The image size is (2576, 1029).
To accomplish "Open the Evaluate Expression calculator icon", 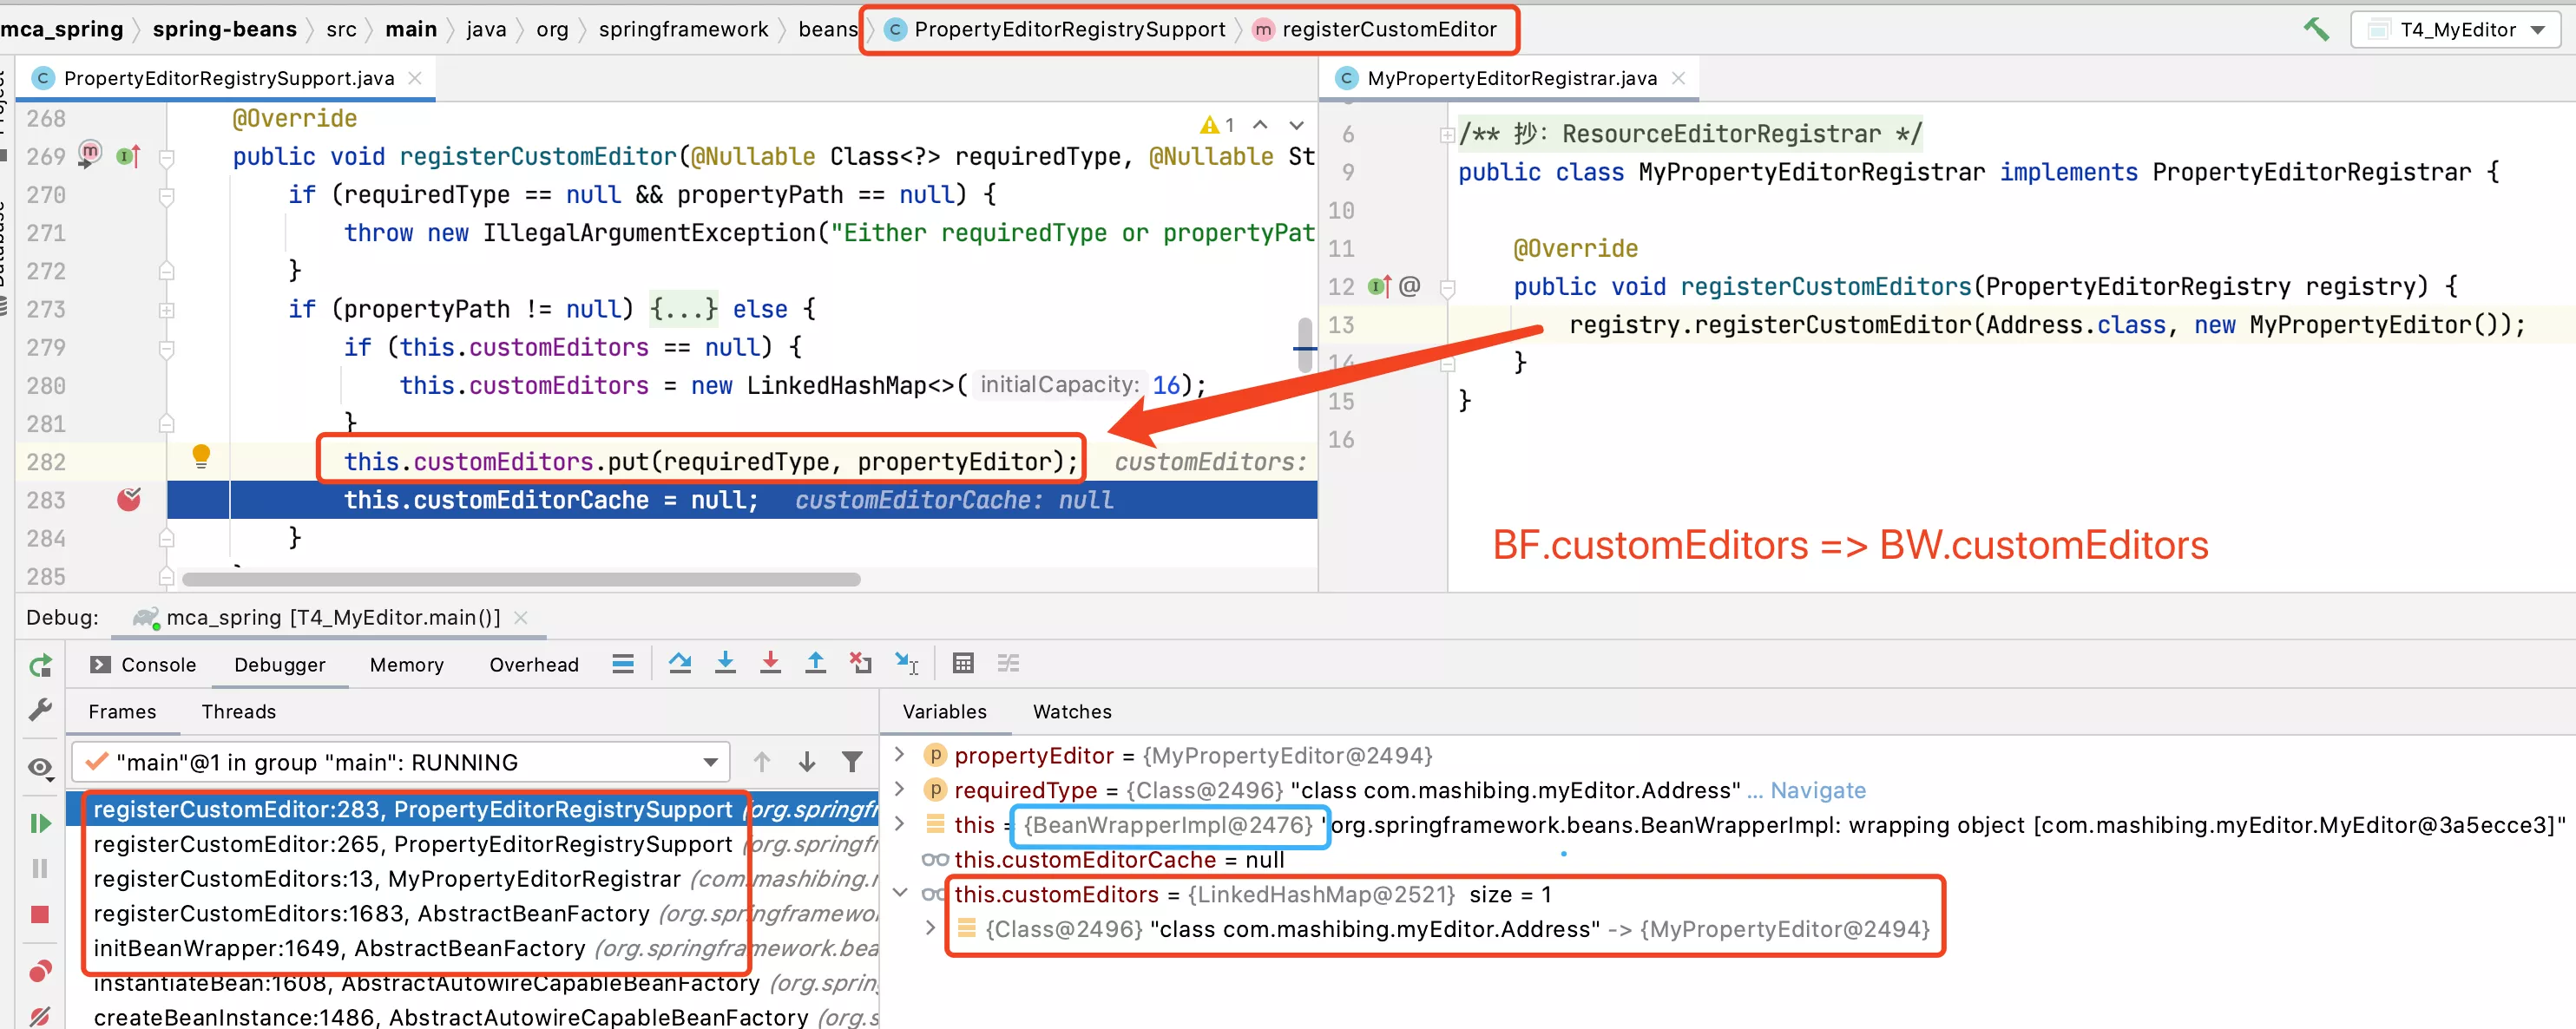I will [x=963, y=663].
